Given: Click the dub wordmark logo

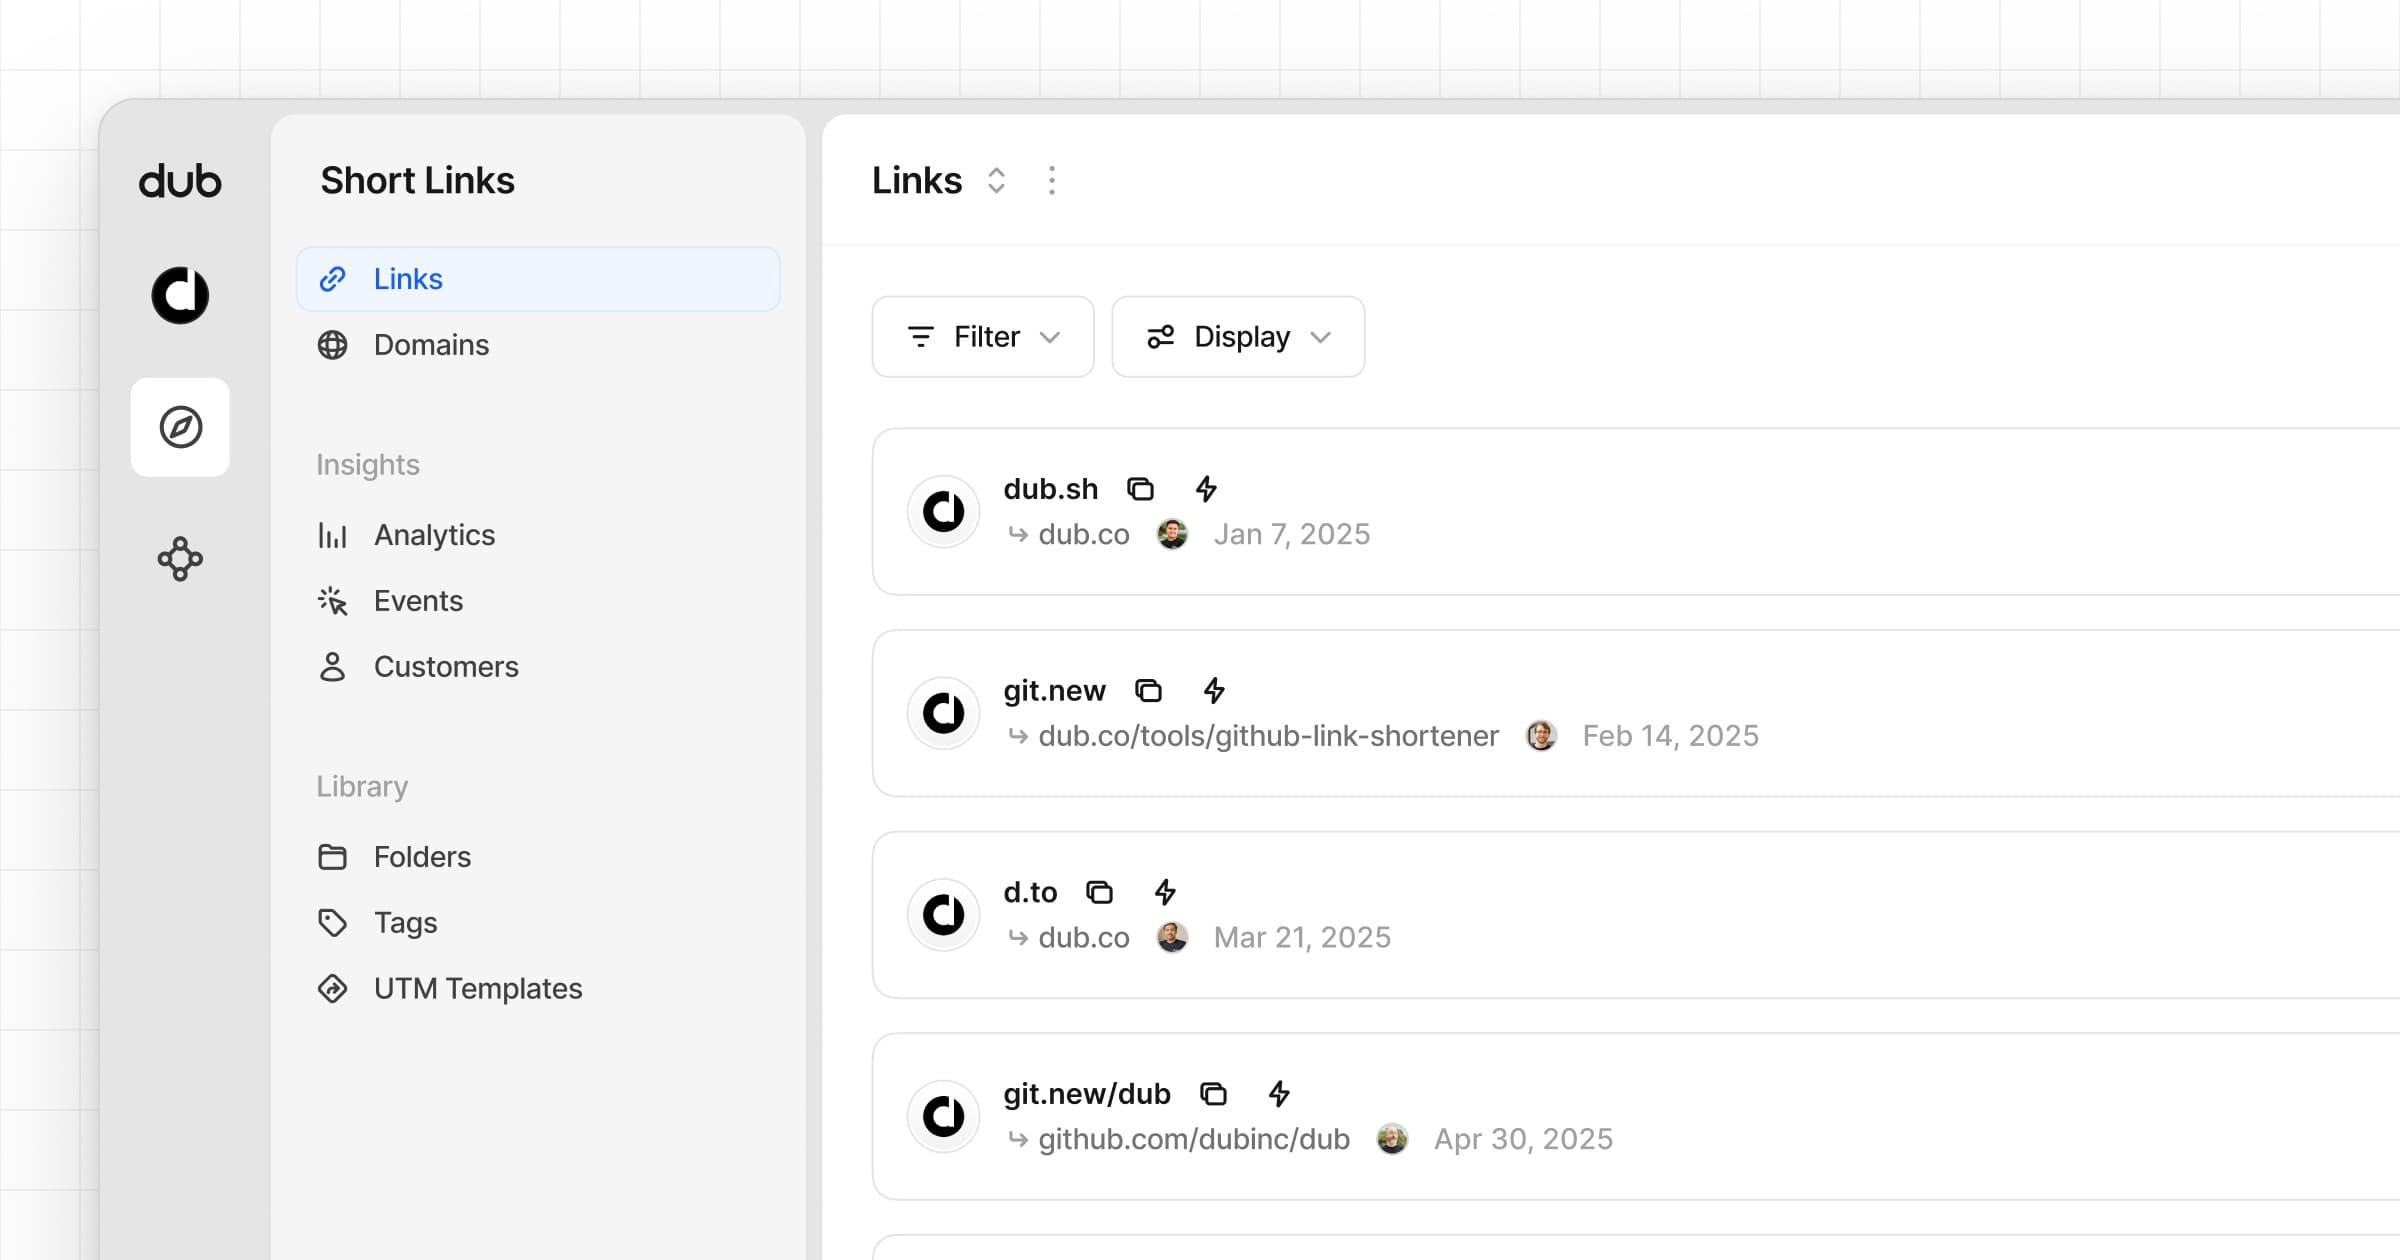Looking at the screenshot, I should tap(180, 181).
